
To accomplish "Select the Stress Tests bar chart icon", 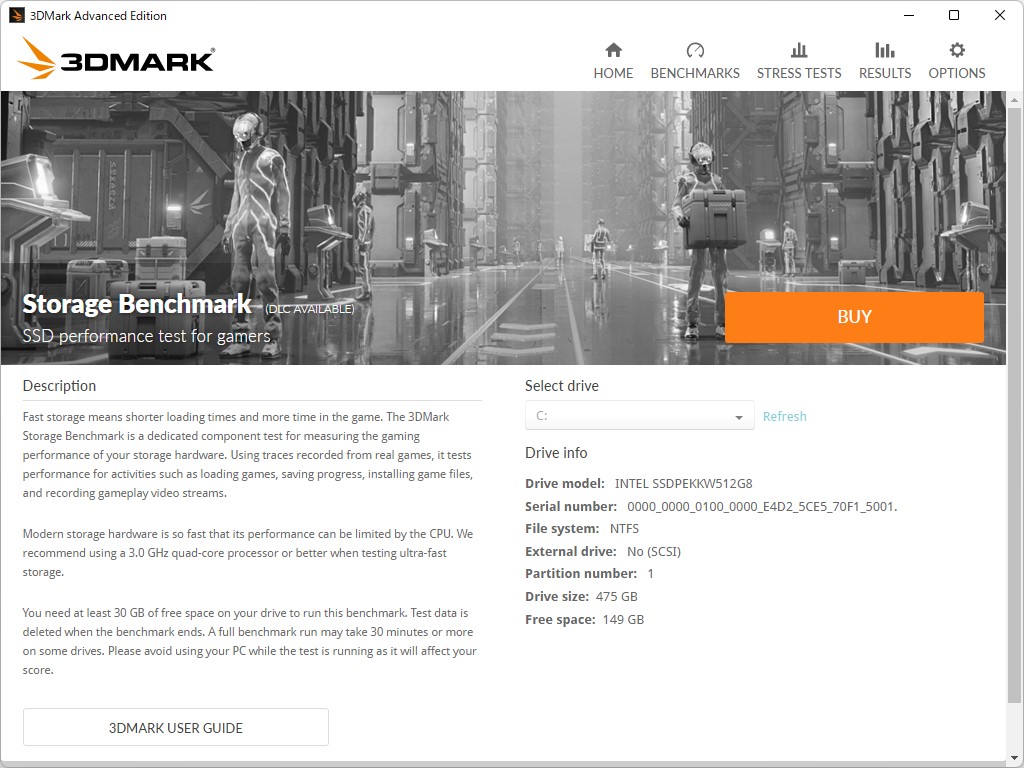I will point(799,48).
